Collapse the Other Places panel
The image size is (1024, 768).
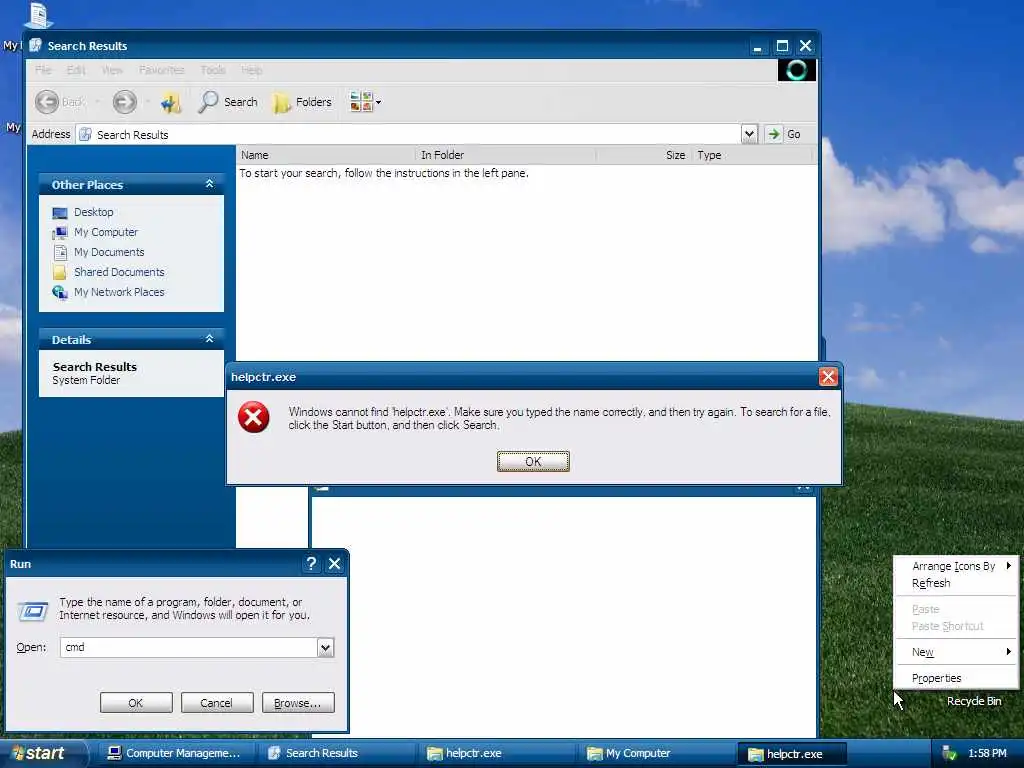(x=209, y=184)
